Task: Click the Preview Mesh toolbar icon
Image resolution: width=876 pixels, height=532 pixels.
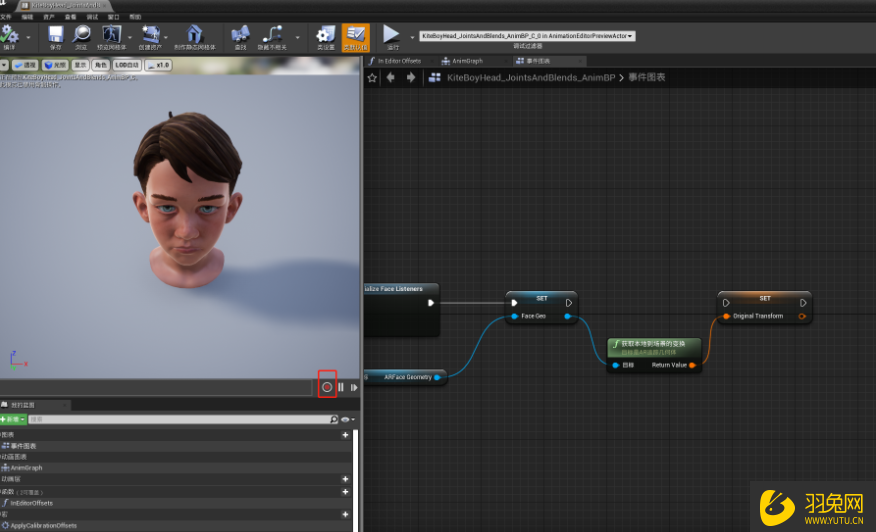Action: (x=113, y=36)
